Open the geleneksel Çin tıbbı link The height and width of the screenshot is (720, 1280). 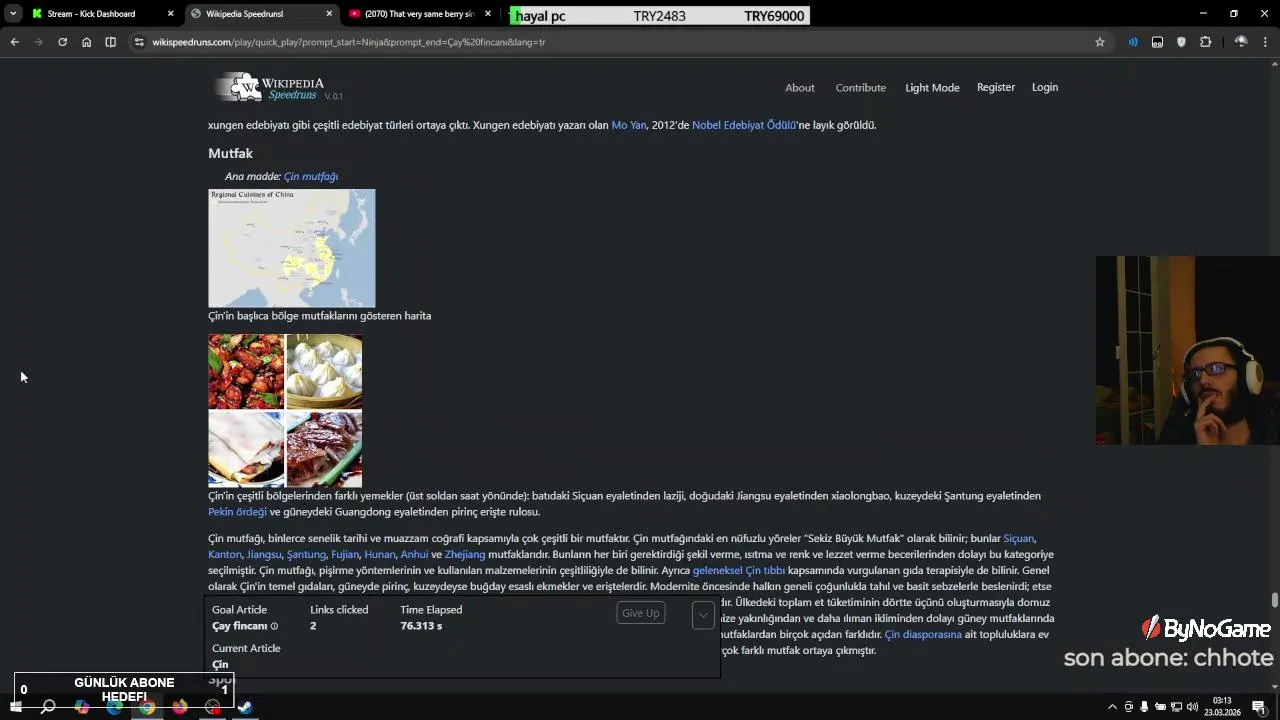[739, 570]
